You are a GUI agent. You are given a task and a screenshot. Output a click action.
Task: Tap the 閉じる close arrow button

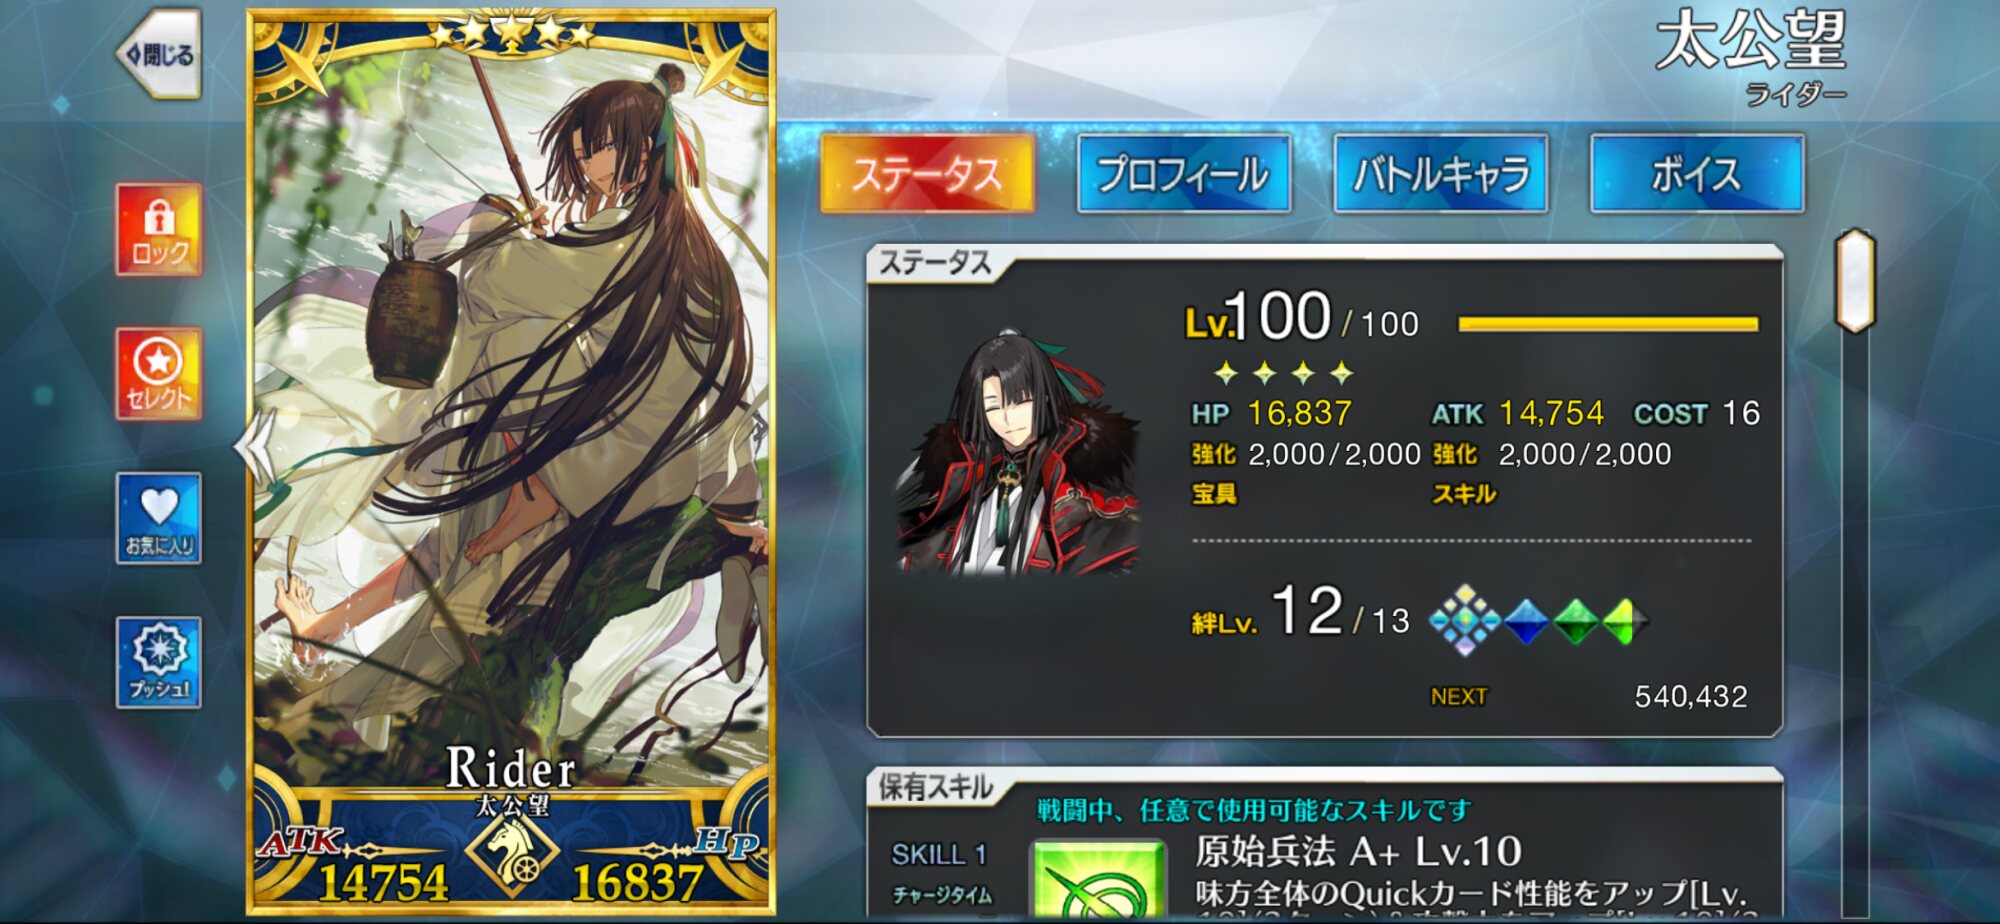(160, 54)
